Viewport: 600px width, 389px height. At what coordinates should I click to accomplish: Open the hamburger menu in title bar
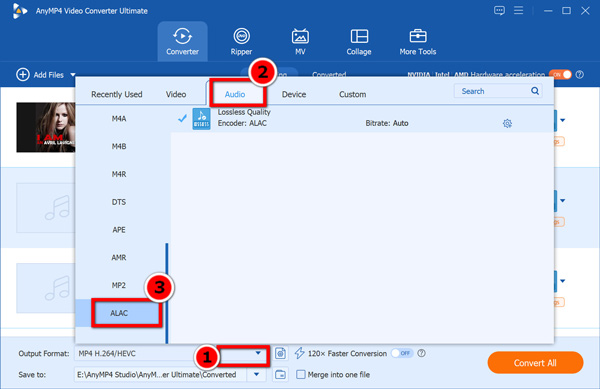tap(518, 10)
